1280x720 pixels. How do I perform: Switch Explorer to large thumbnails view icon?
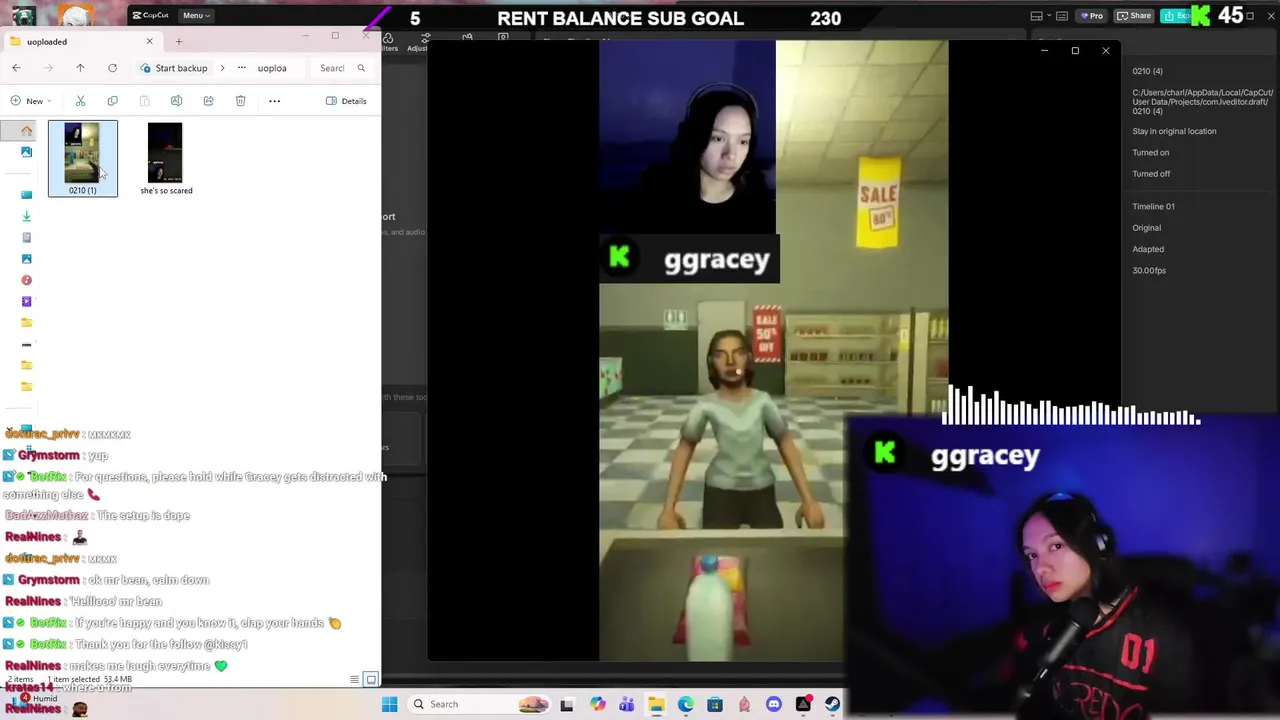(x=371, y=680)
